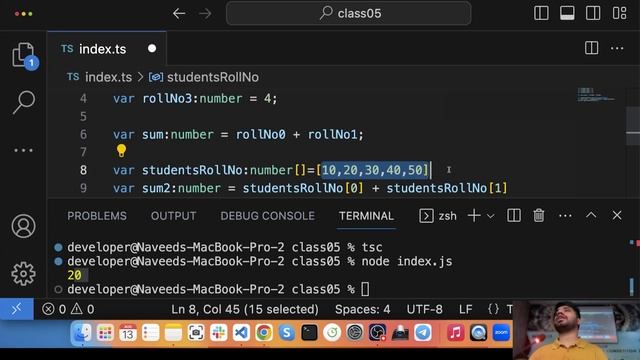The height and width of the screenshot is (360, 640).
Task: Go back with the left arrow
Action: [x=179, y=13]
